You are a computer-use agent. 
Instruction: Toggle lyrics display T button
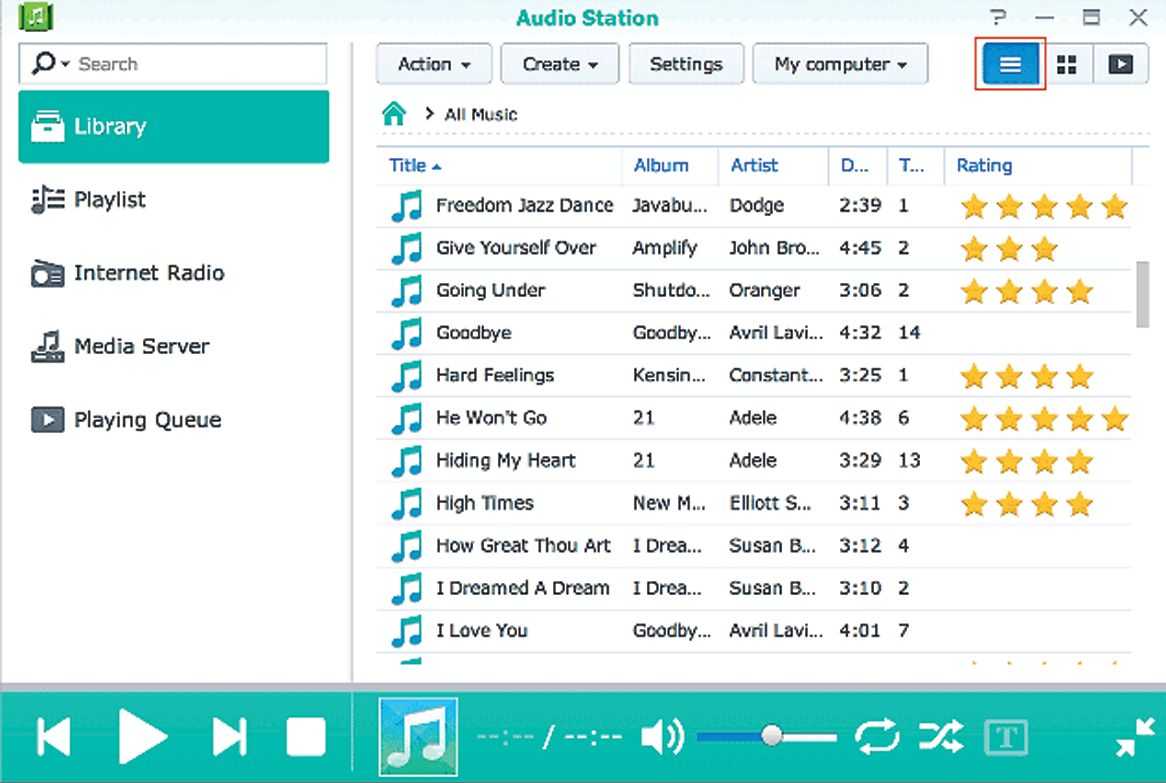(x=1006, y=738)
